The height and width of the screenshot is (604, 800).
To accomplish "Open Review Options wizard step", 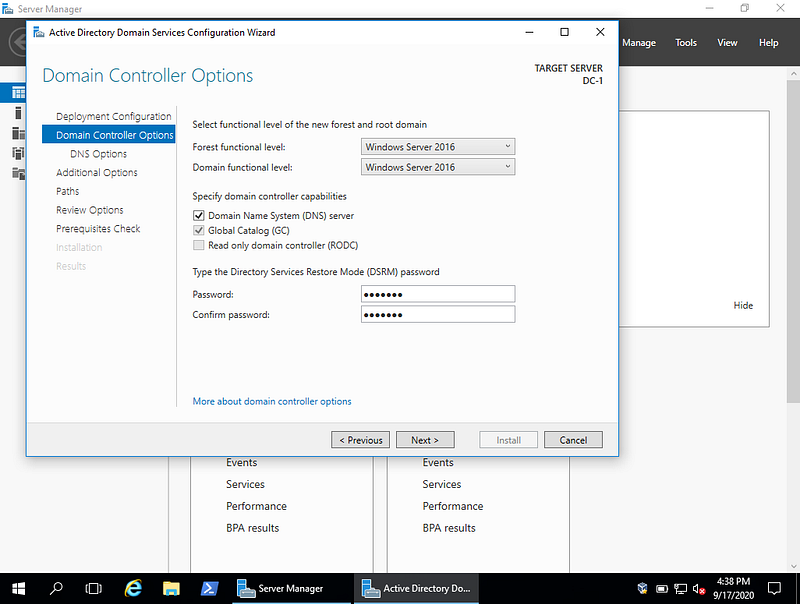I will [90, 210].
